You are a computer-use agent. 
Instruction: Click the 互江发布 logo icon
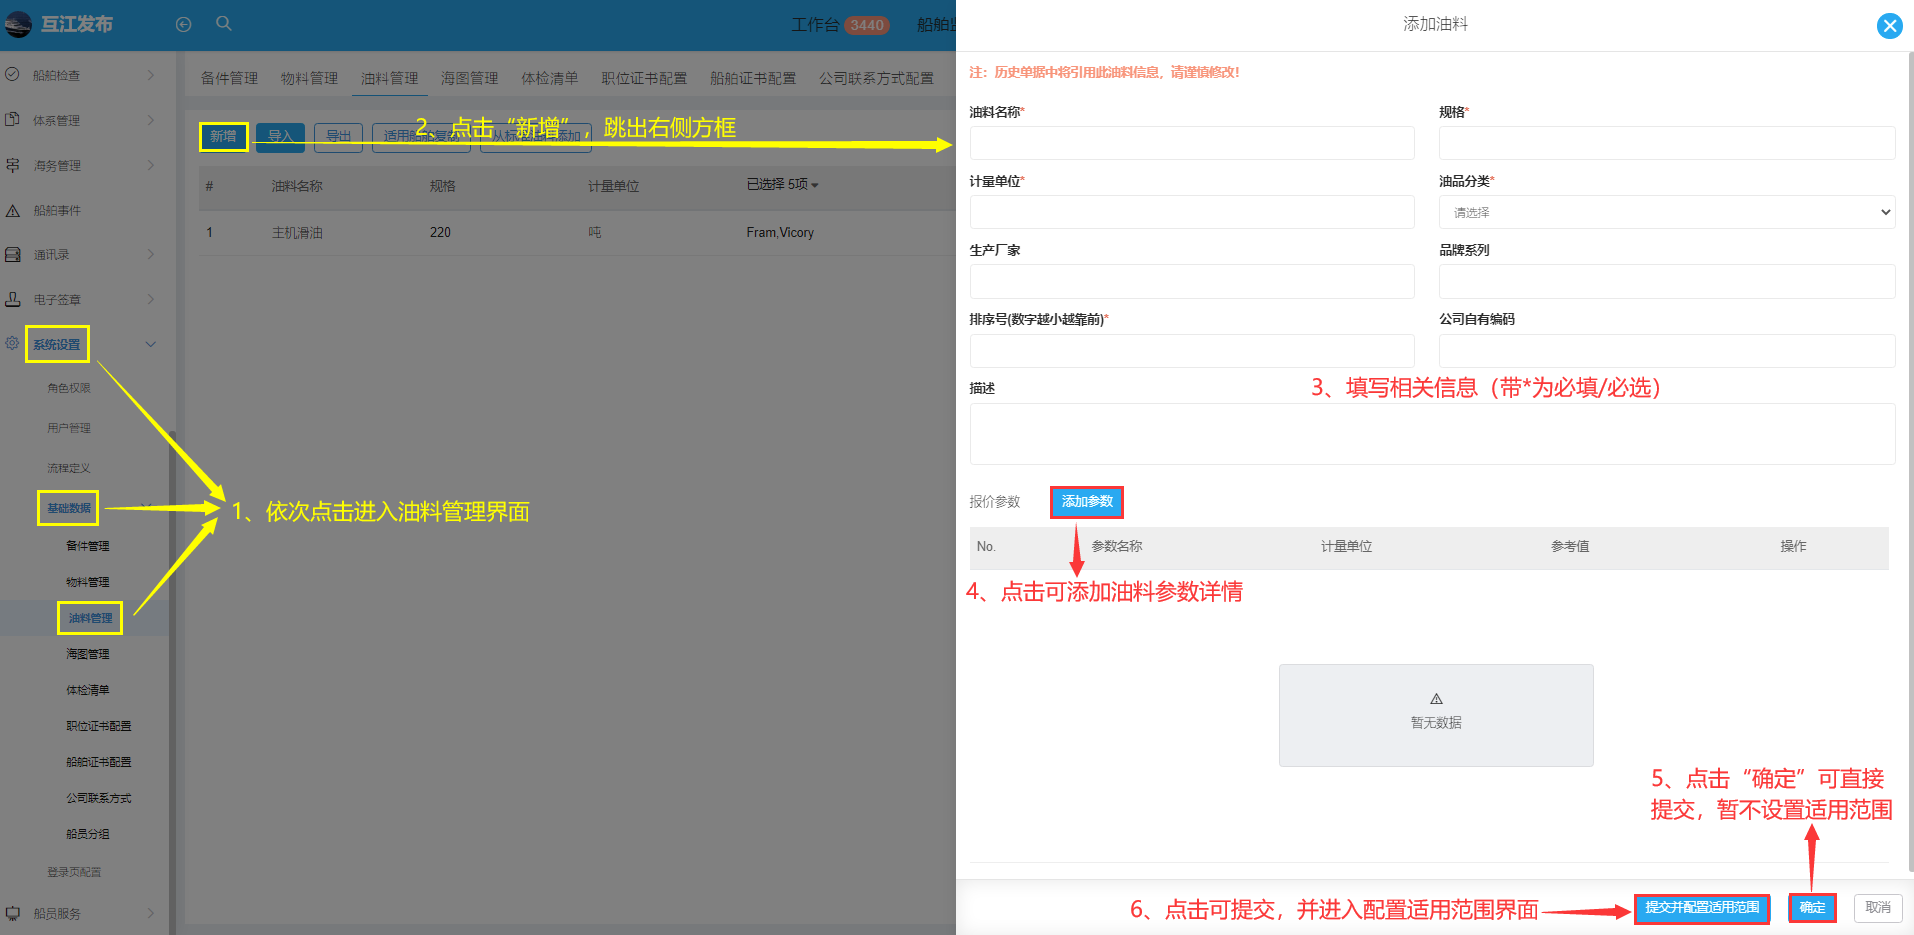tap(18, 24)
